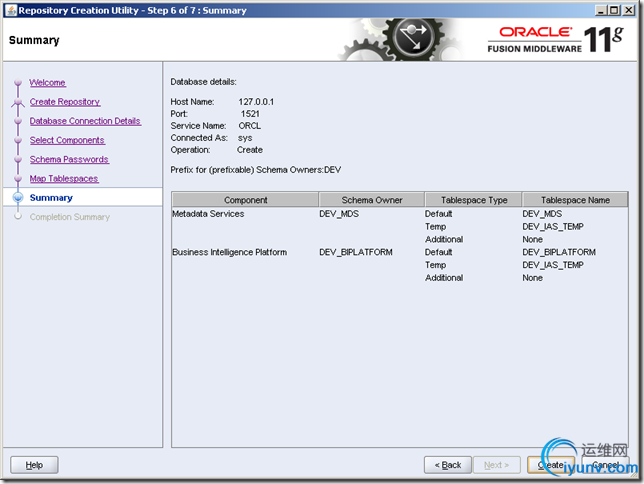644x484 pixels.
Task: Close the Repository Creation Utility window
Action: 628,10
